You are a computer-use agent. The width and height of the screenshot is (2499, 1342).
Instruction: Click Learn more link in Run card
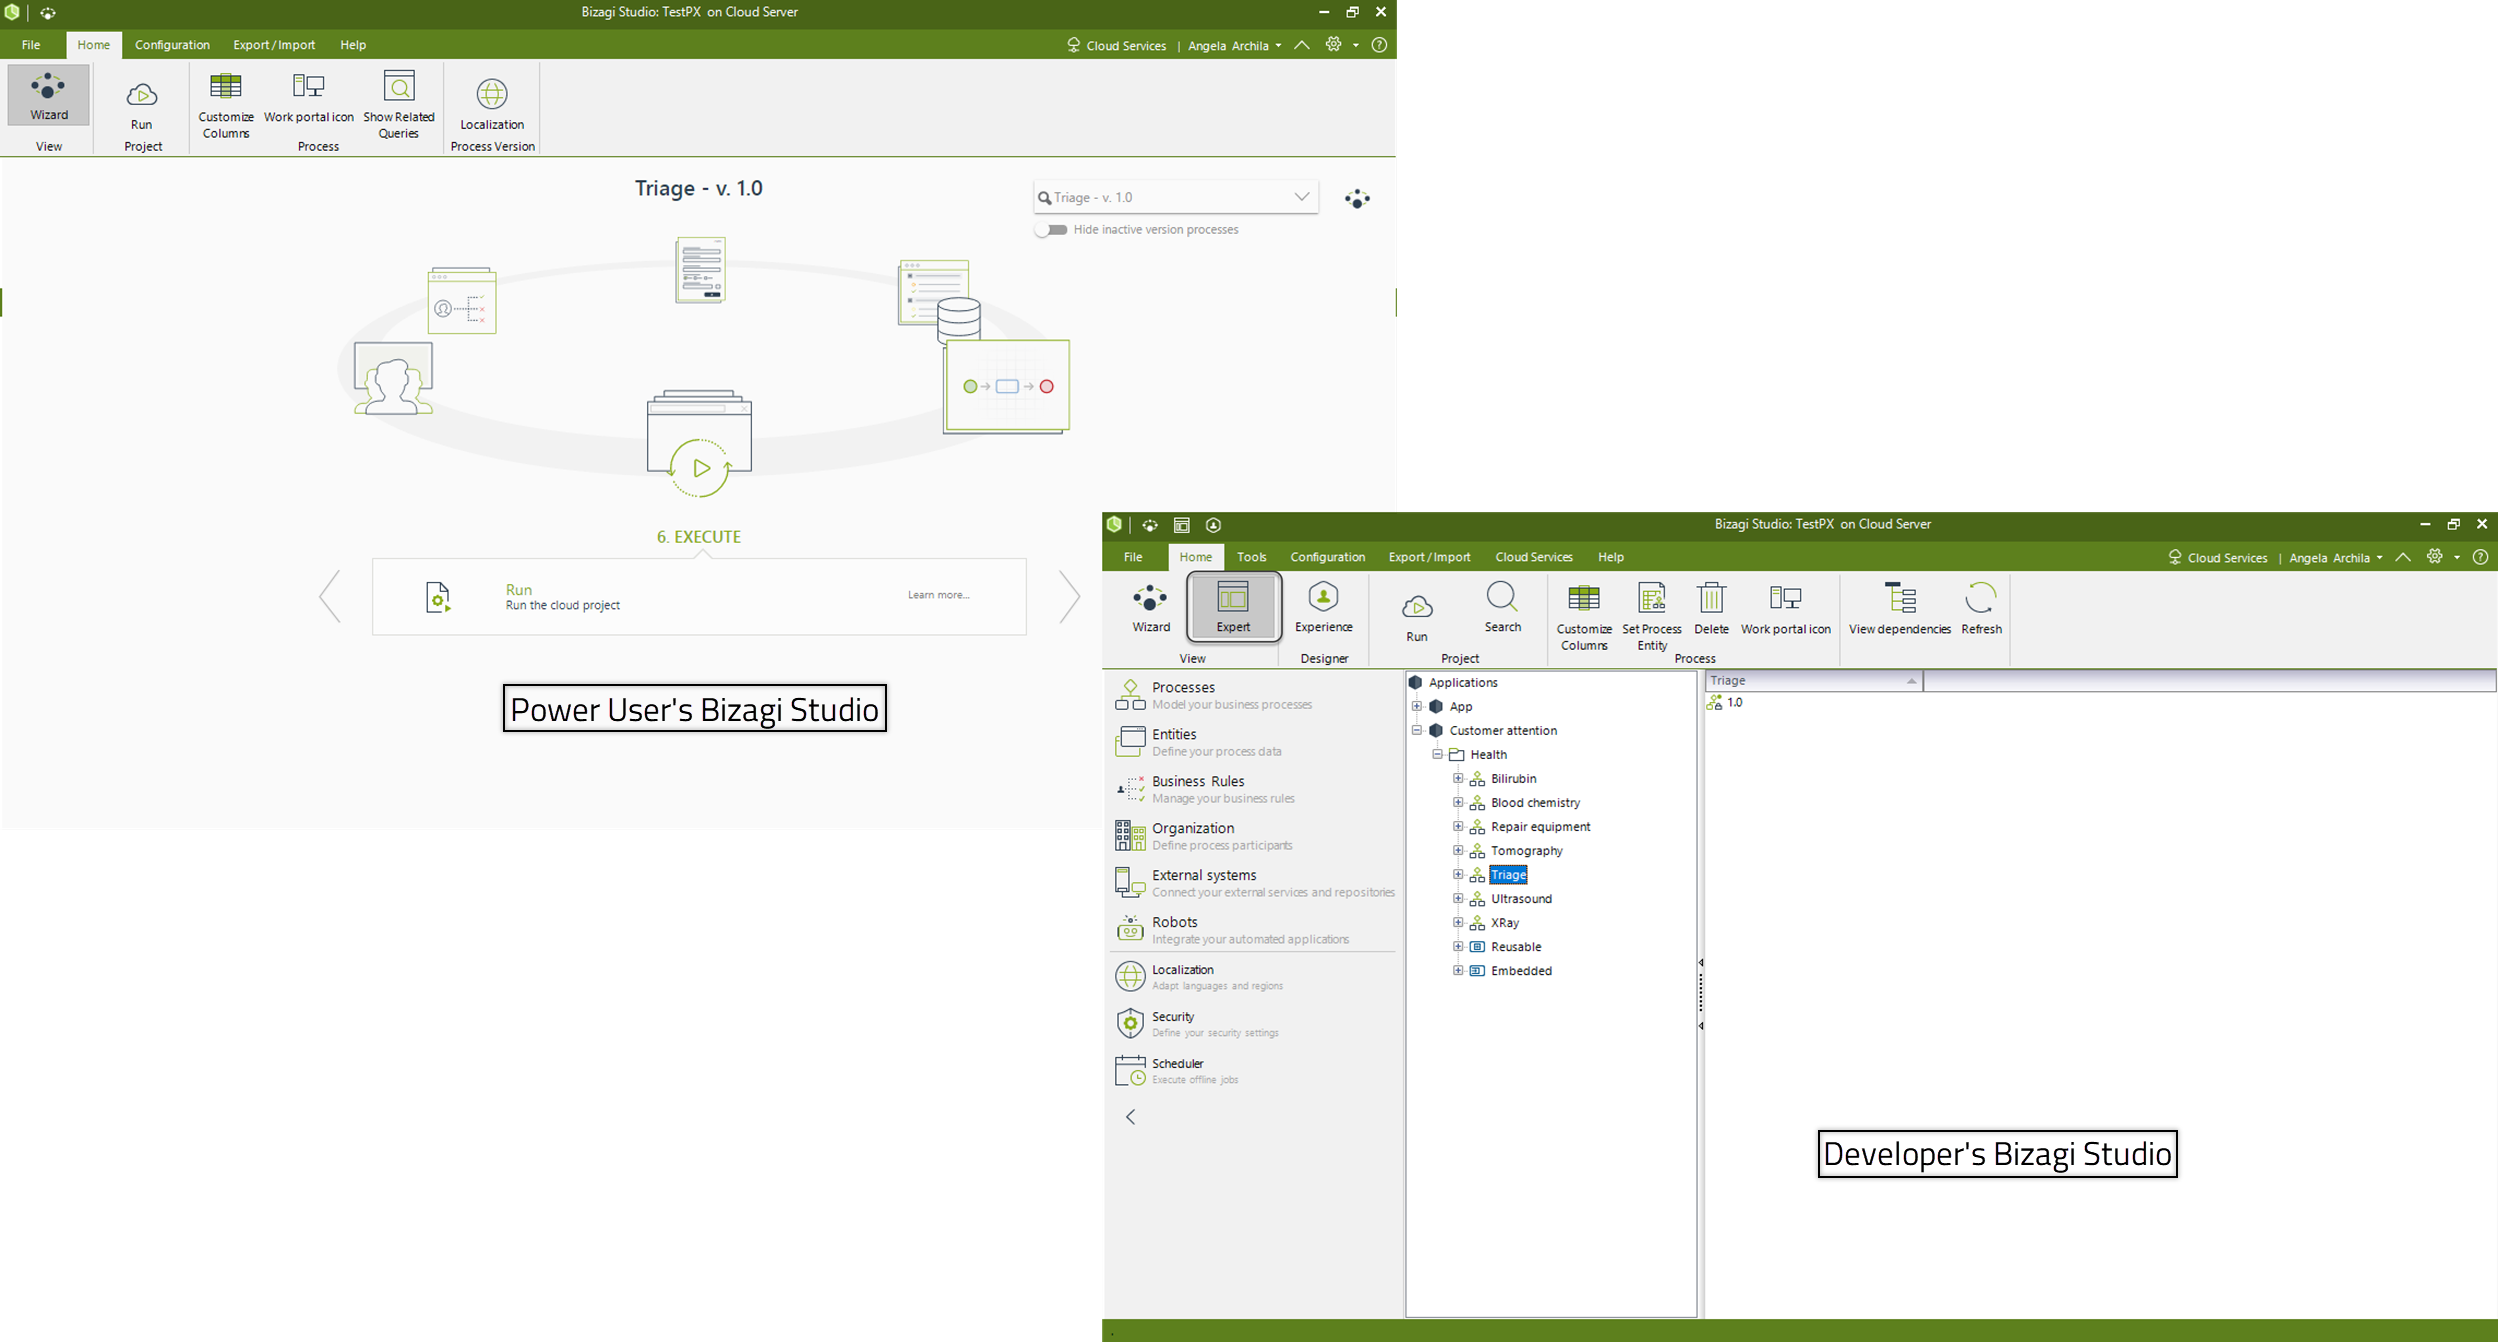938,595
